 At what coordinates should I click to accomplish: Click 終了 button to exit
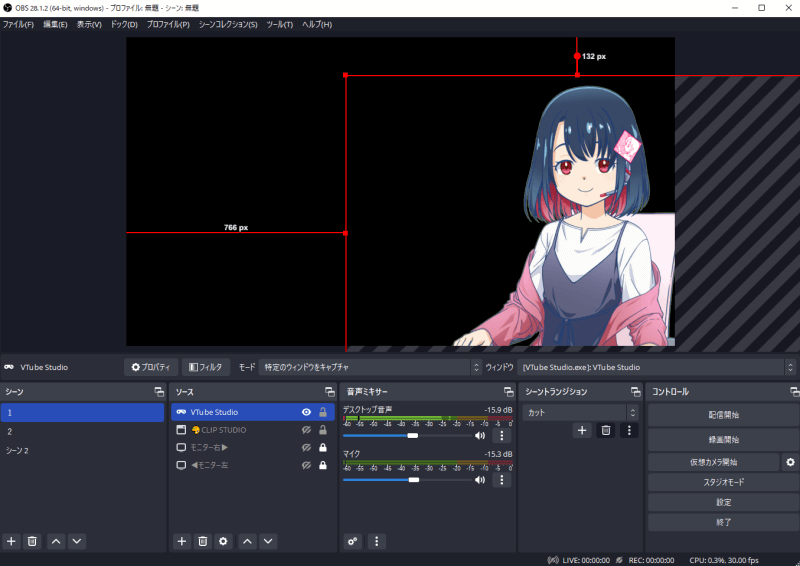pos(723,522)
